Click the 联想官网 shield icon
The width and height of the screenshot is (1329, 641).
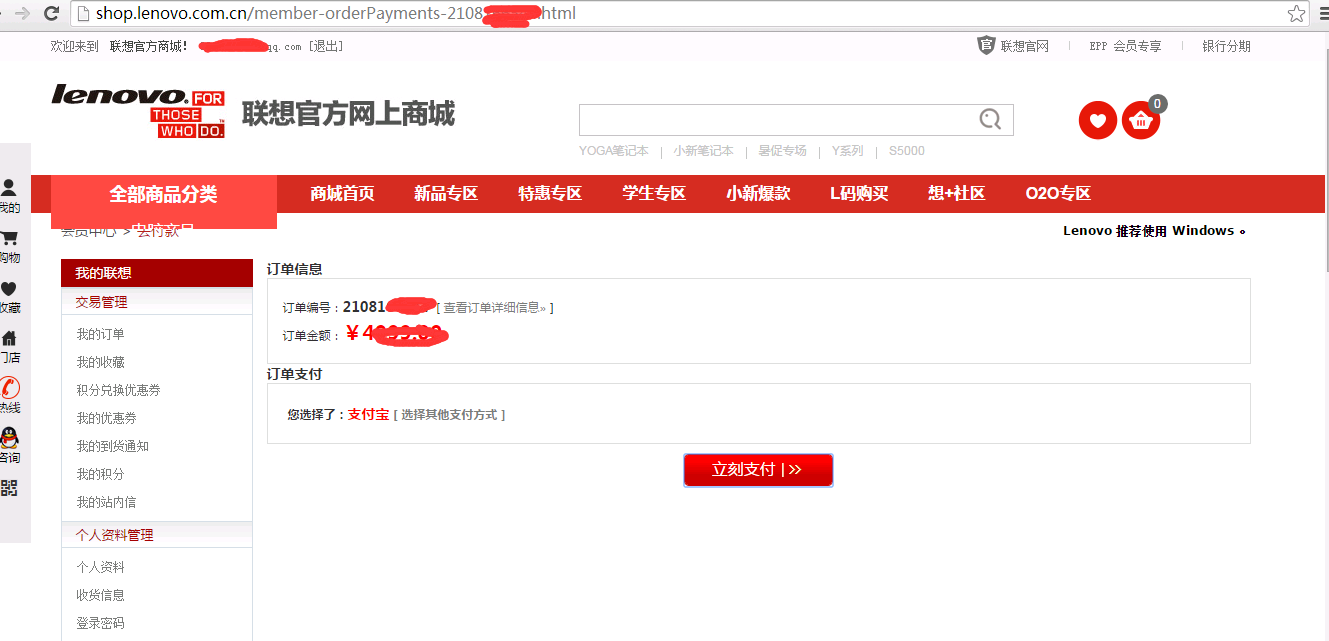point(986,45)
